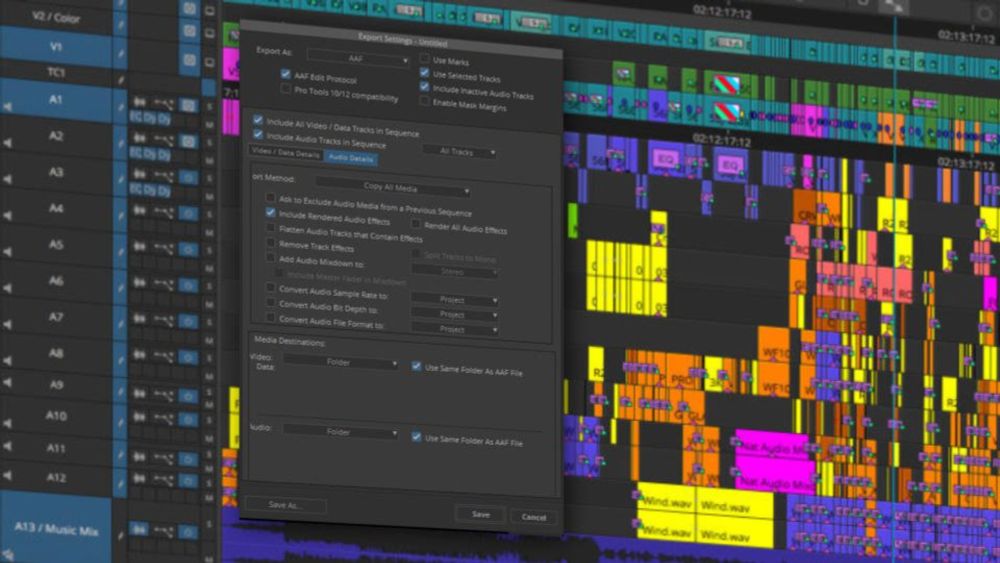Click the automation line icon on track A4

tap(163, 212)
